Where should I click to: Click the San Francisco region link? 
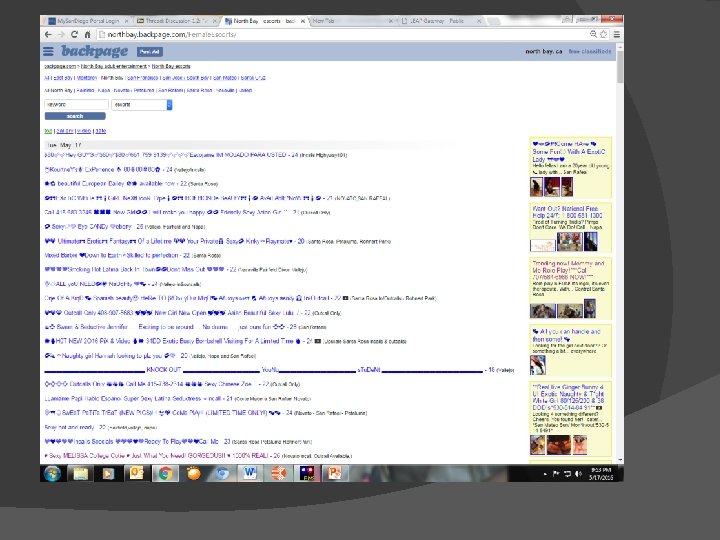pyautogui.click(x=142, y=78)
